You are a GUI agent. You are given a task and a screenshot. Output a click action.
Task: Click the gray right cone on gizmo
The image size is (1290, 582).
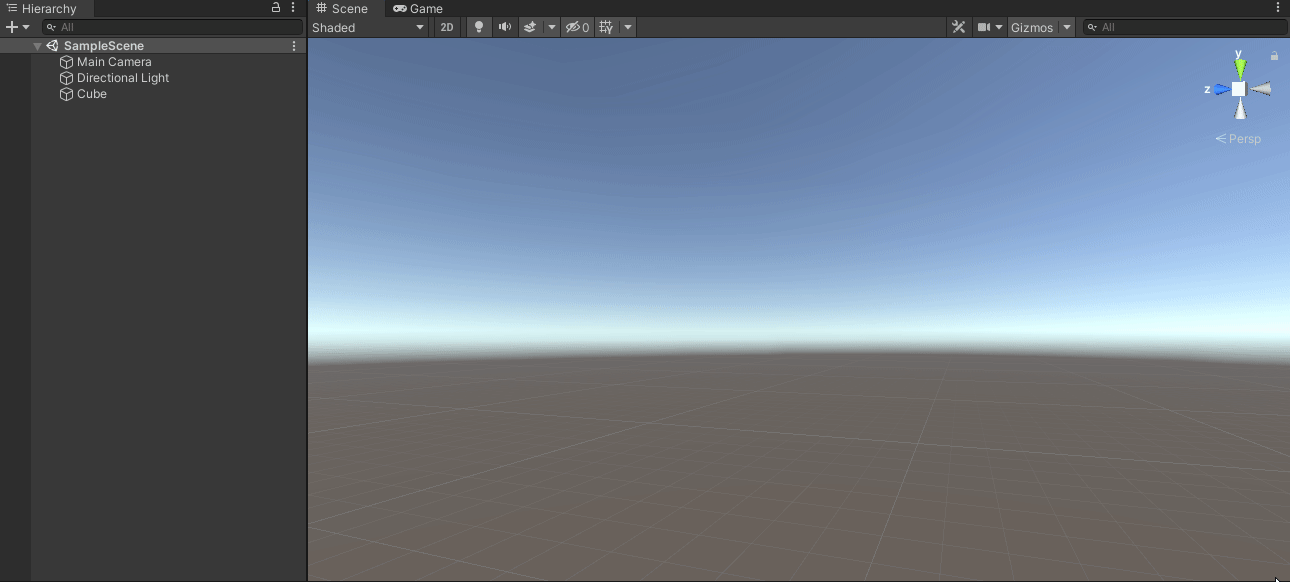1261,89
